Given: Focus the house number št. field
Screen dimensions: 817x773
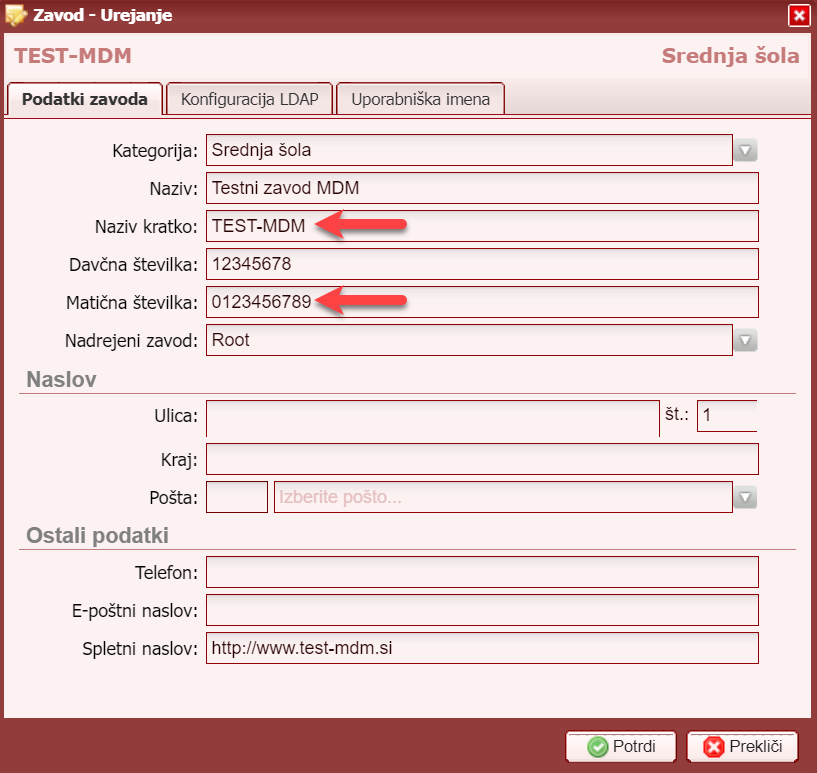Looking at the screenshot, I should tap(726, 414).
